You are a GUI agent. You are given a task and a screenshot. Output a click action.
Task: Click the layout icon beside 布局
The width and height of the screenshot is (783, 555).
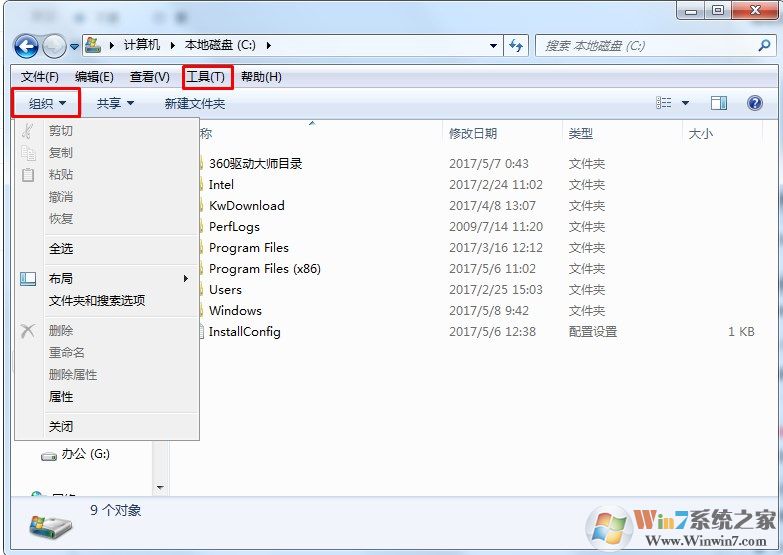[x=28, y=279]
